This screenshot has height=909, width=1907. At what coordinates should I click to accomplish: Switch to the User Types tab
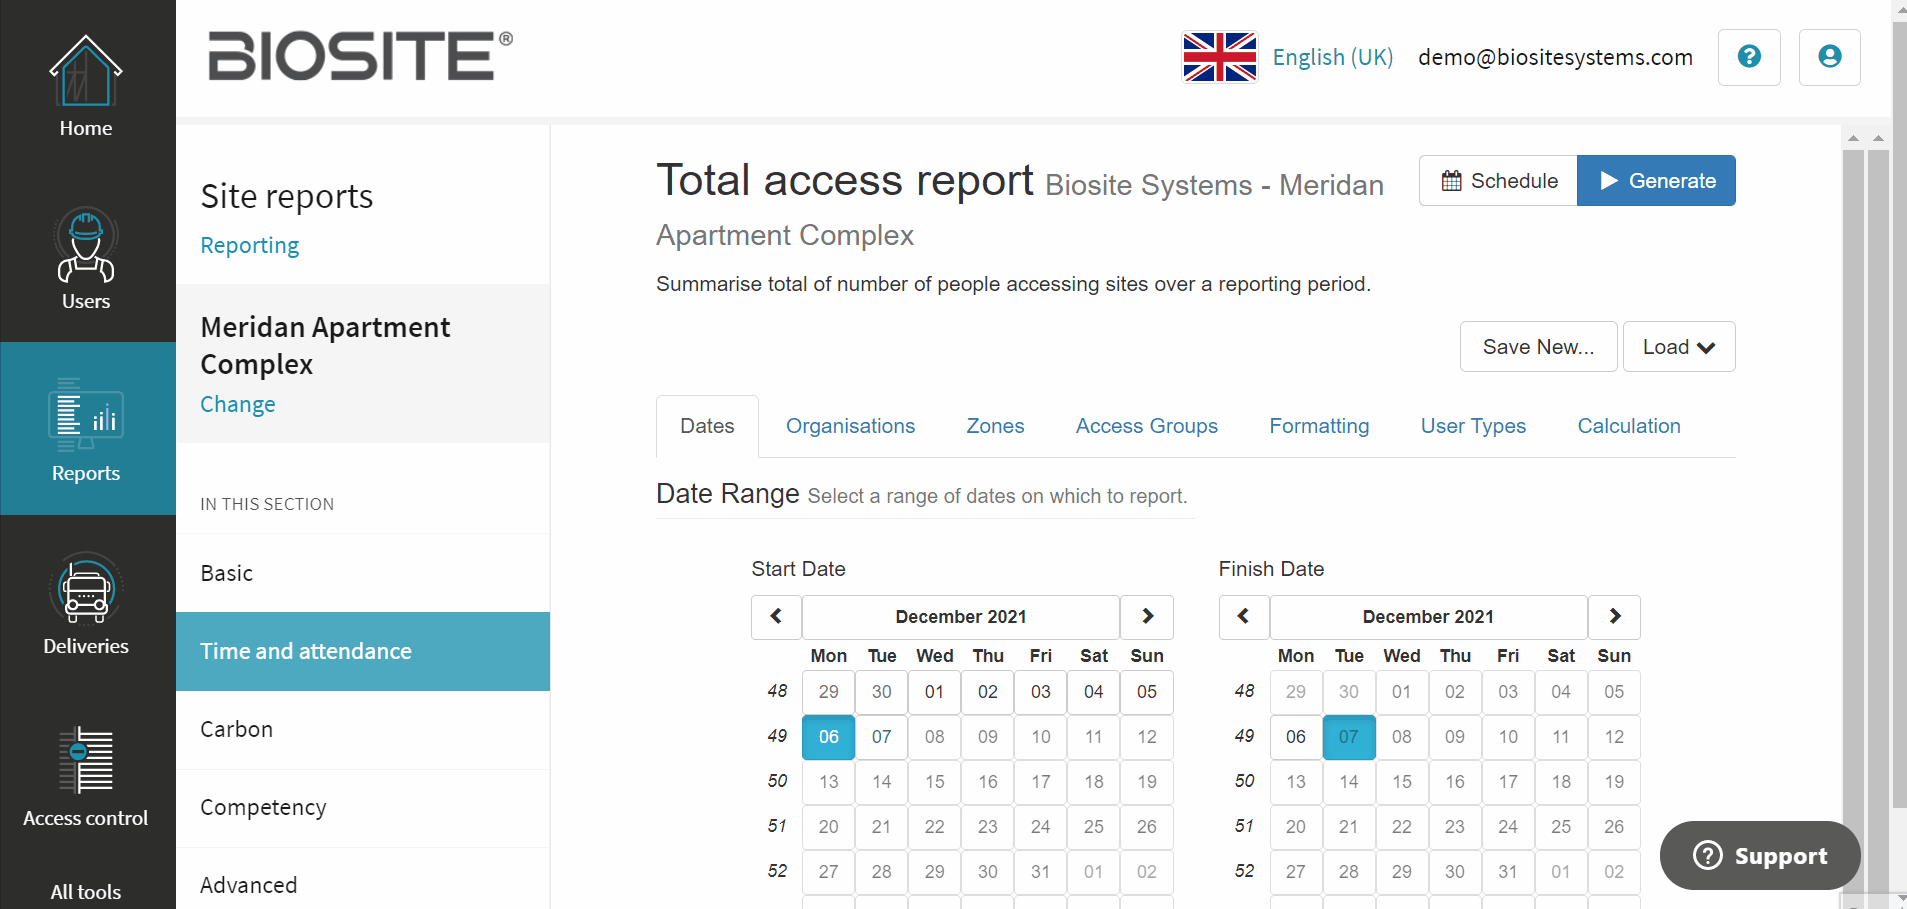1473,426
